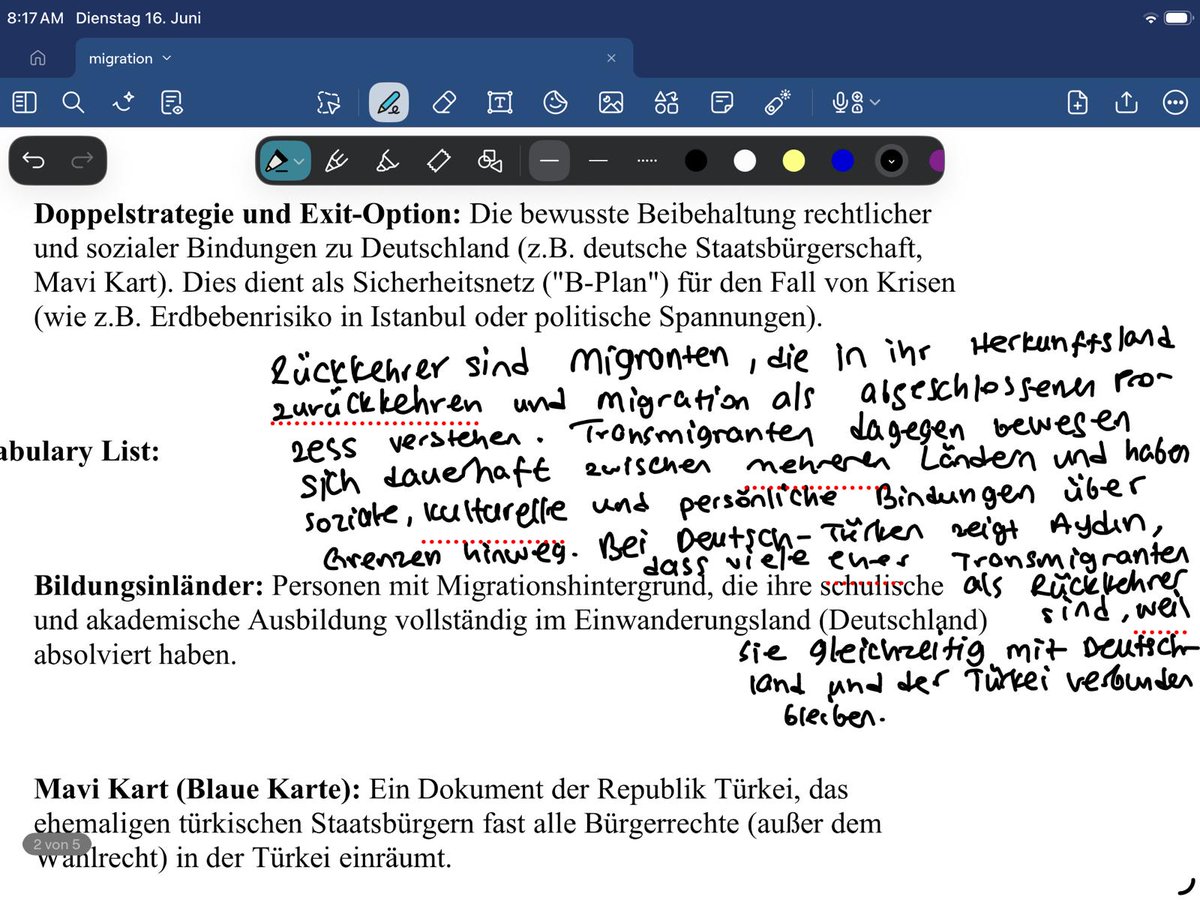
Task: Redo the last undone action
Action: click(82, 160)
